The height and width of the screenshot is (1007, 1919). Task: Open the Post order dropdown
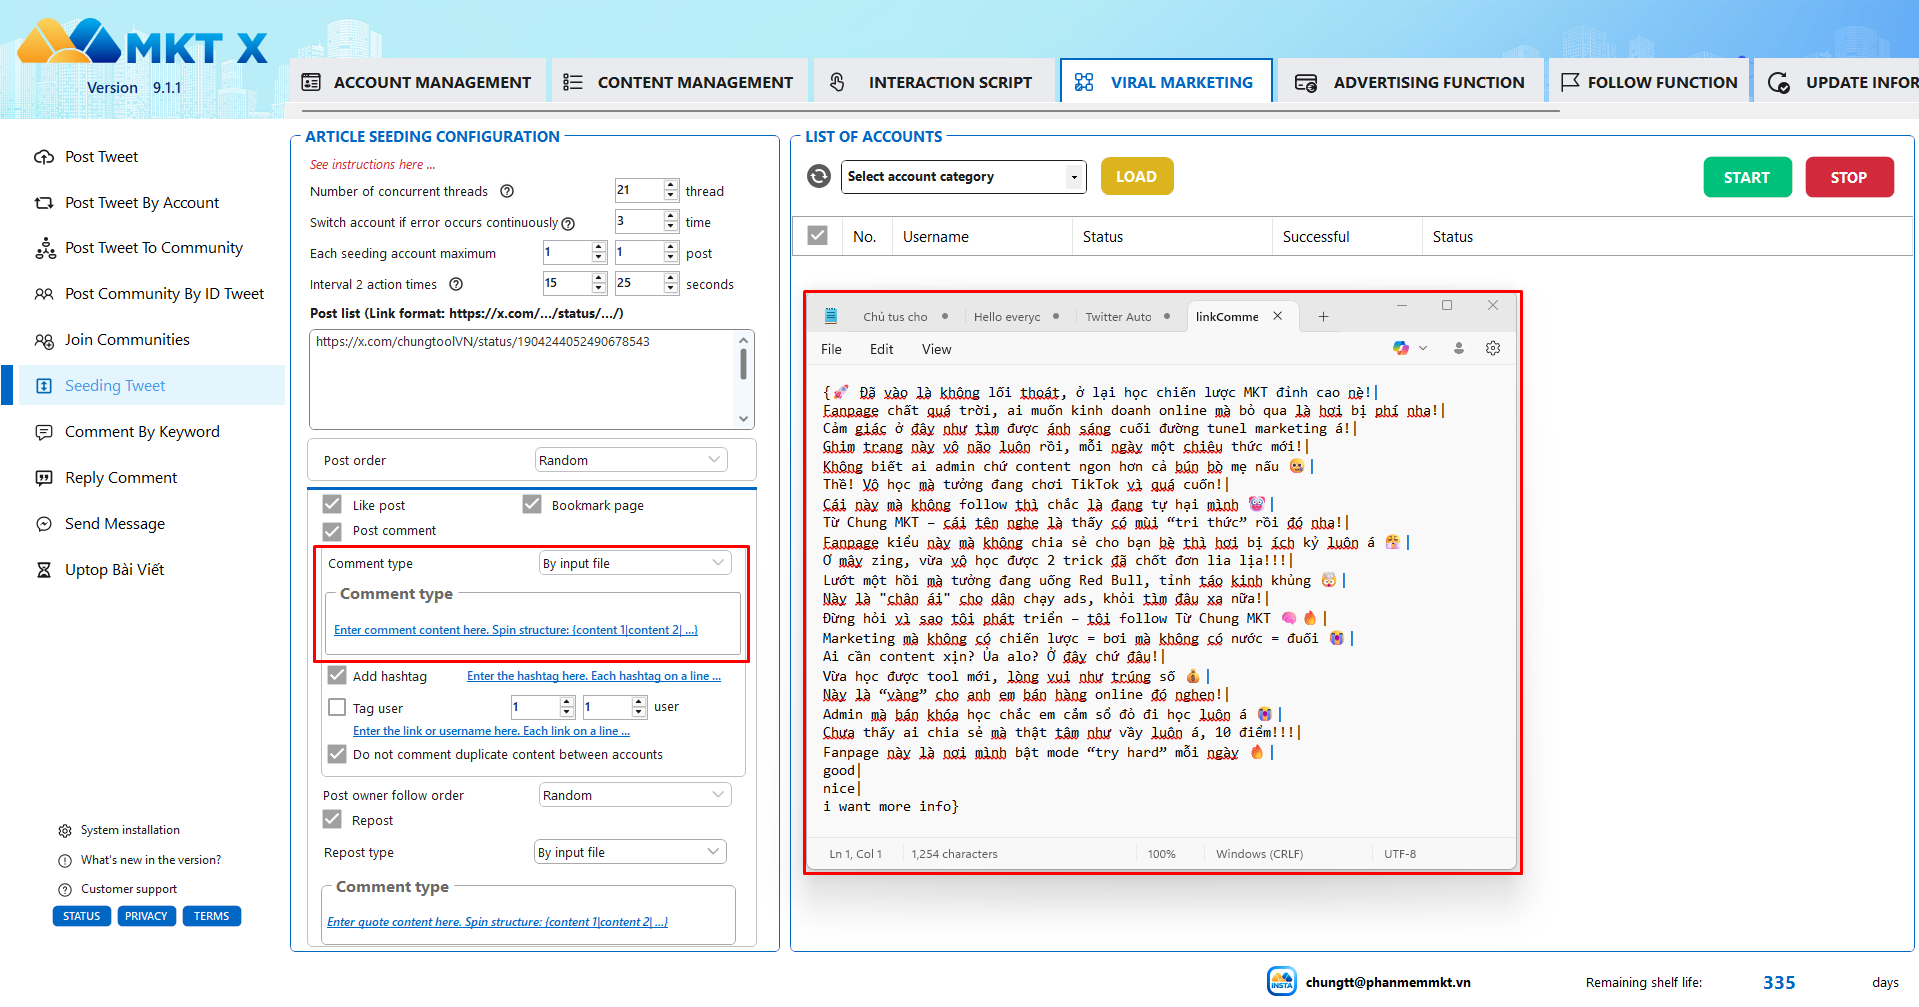point(631,460)
